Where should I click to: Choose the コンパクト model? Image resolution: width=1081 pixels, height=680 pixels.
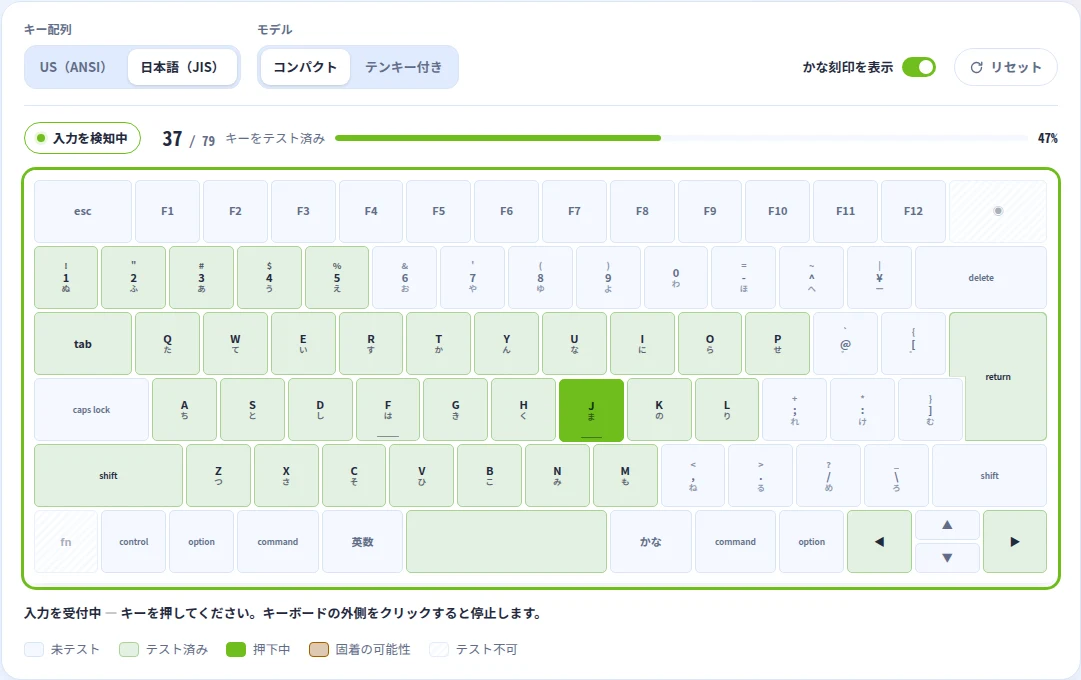point(305,67)
